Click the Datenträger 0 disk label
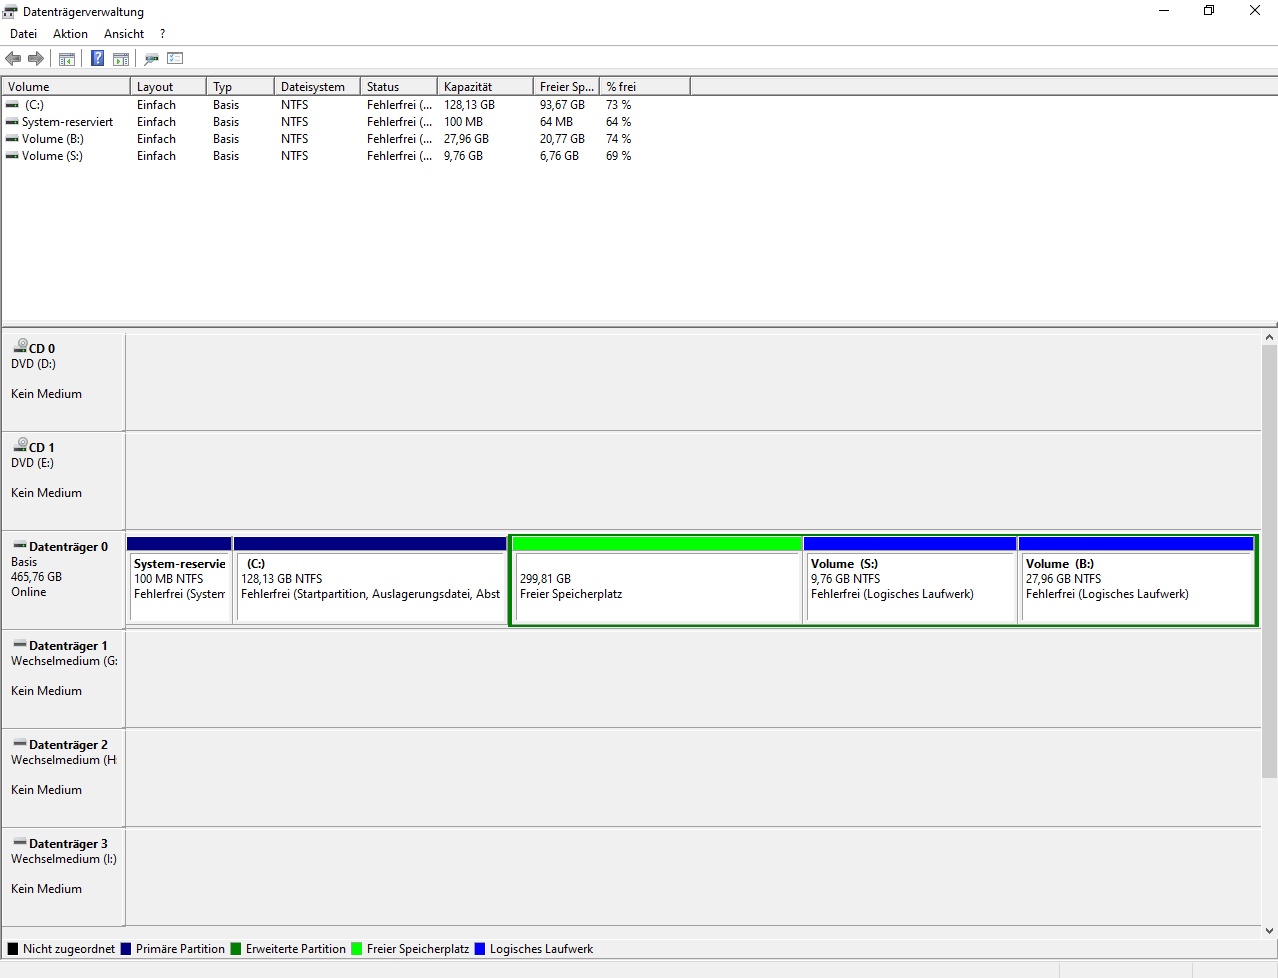This screenshot has height=978, width=1278. [68, 547]
